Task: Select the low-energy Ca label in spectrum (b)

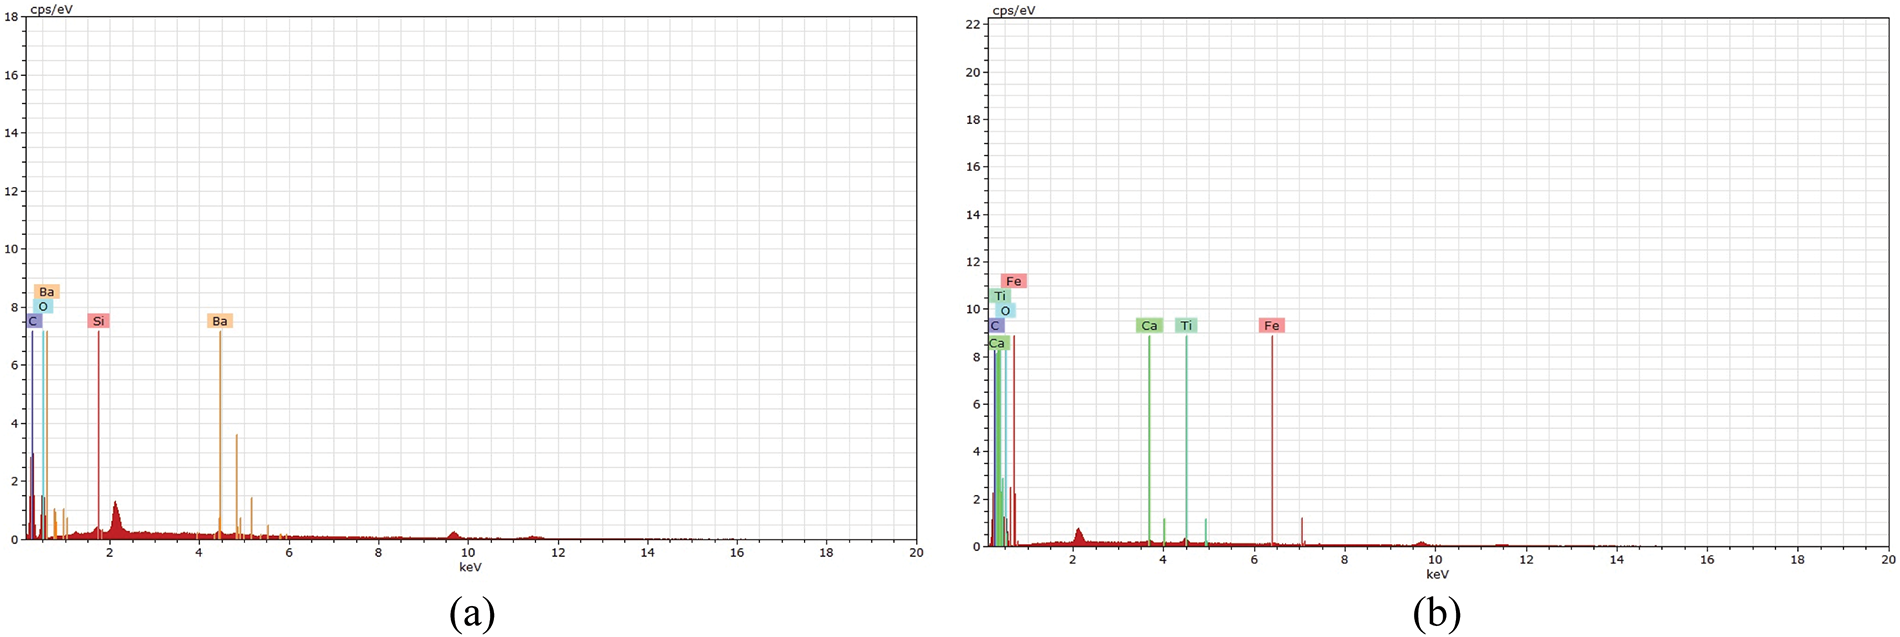Action: [x=997, y=343]
